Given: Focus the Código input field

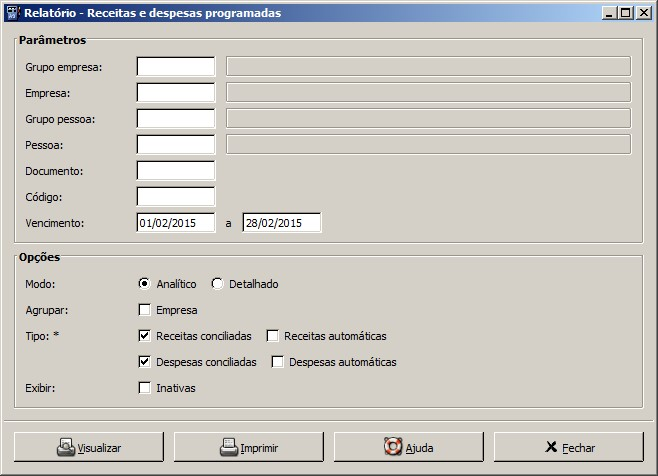Looking at the screenshot, I should coord(176,197).
